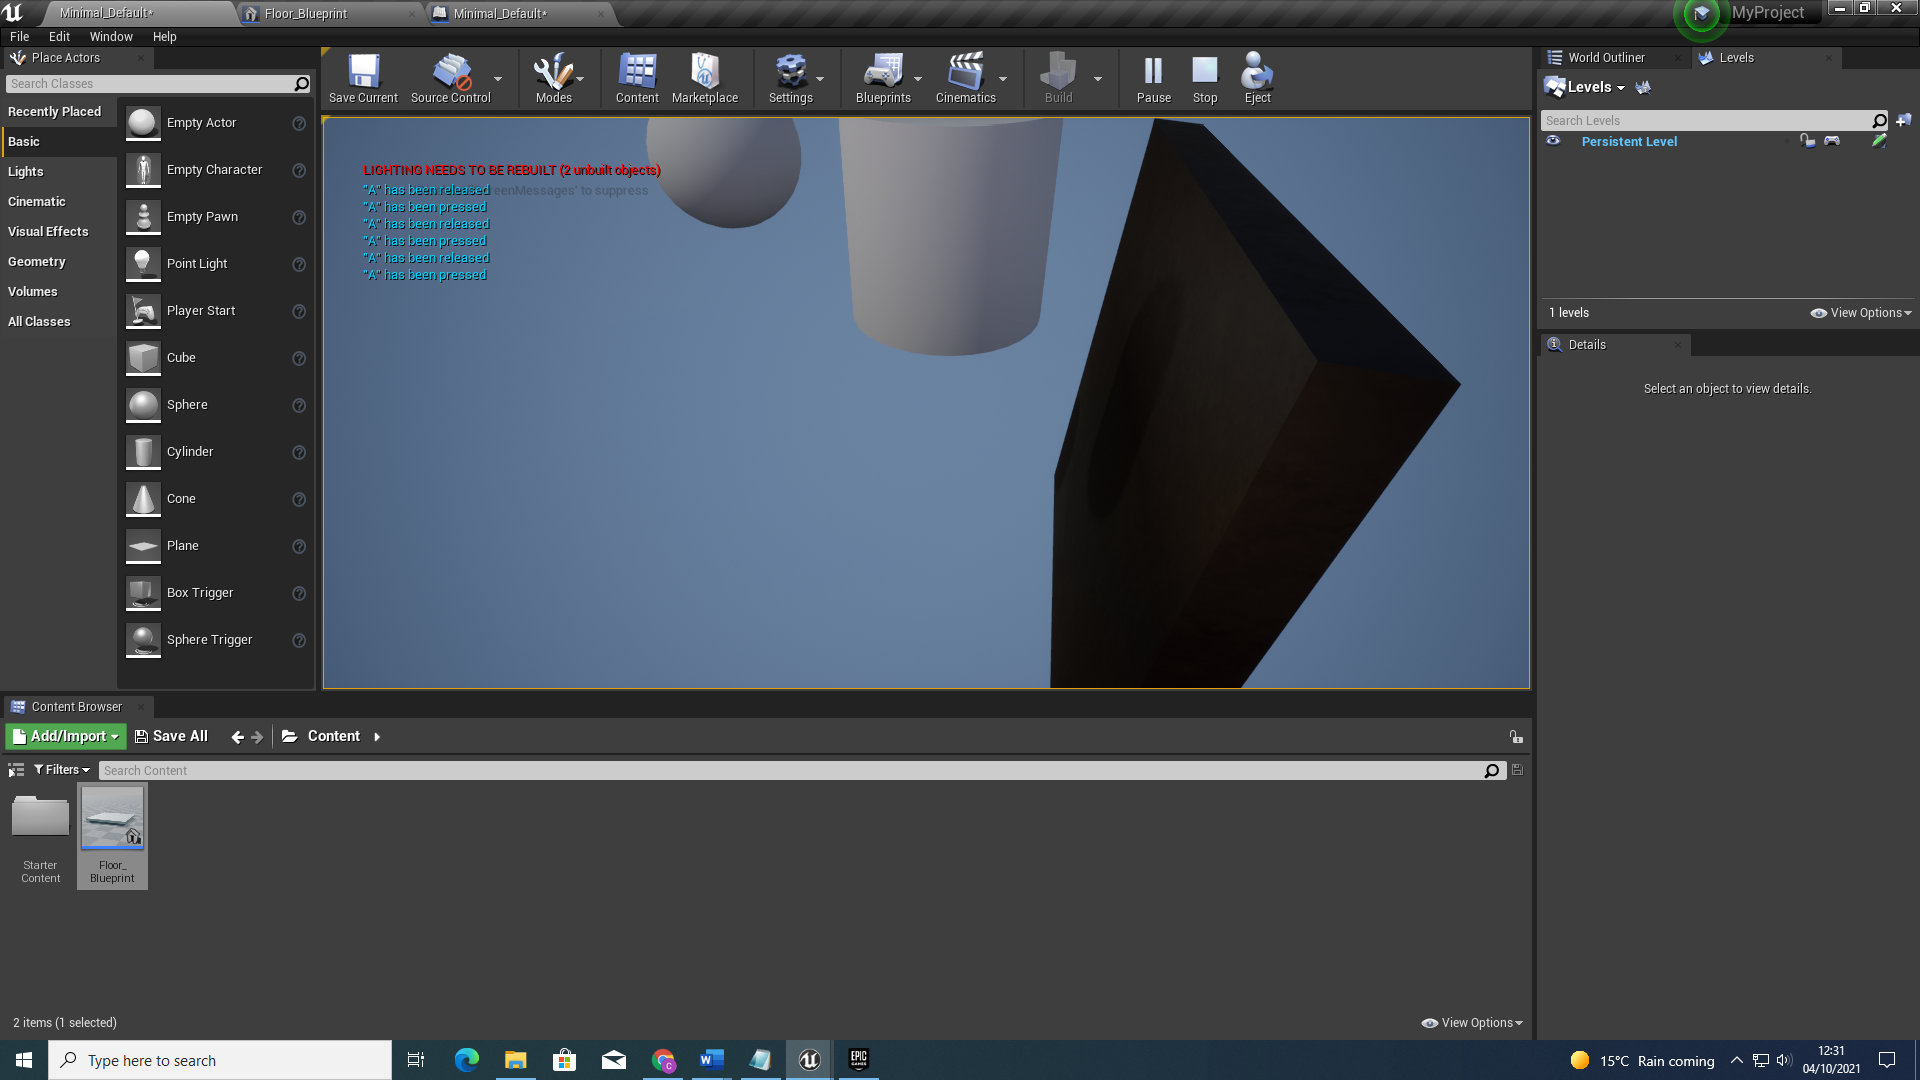Screen dimensions: 1920x1080
Task: Open the Marketplace from toolbar
Action: [705, 78]
